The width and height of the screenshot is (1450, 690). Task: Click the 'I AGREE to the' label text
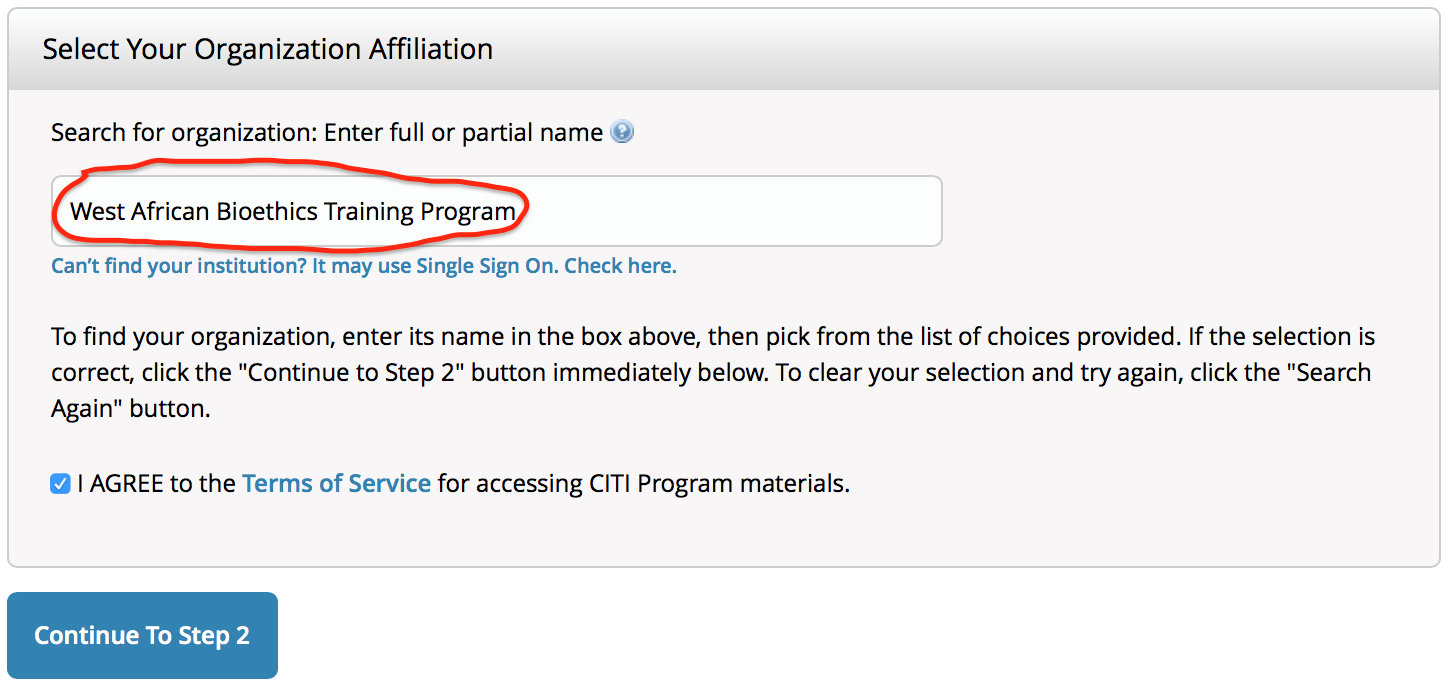(157, 484)
